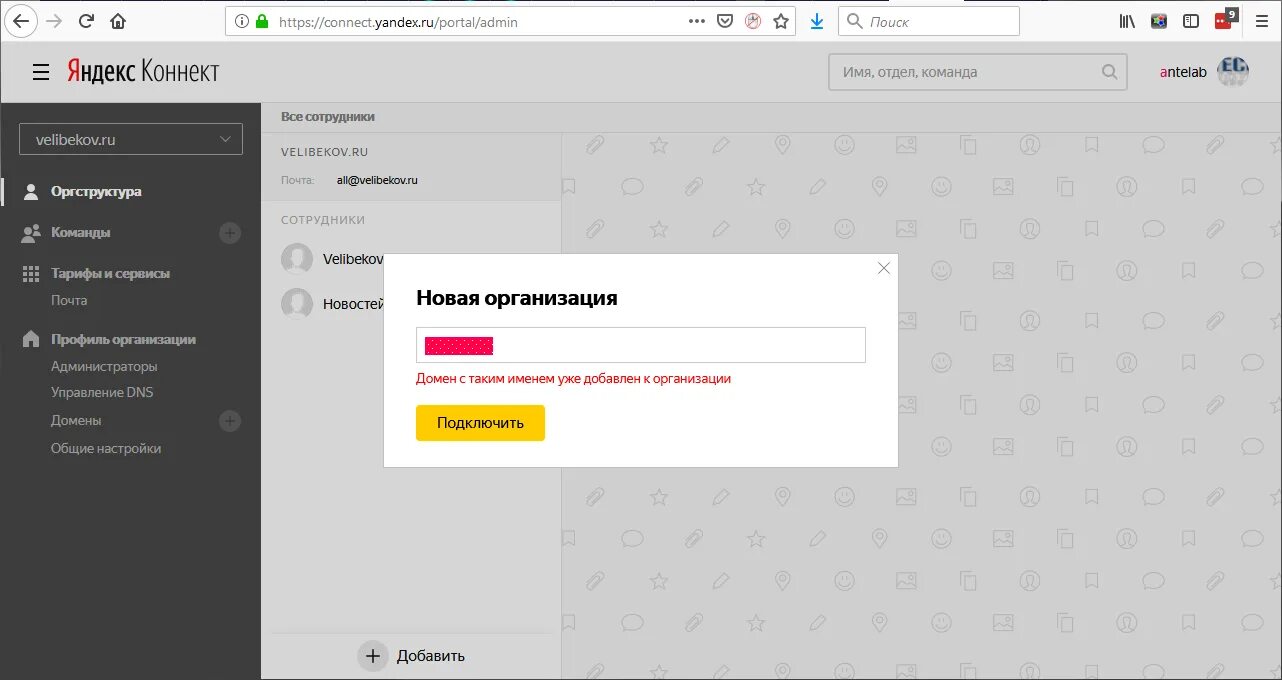Bookmark this page with star icon

coord(781,21)
